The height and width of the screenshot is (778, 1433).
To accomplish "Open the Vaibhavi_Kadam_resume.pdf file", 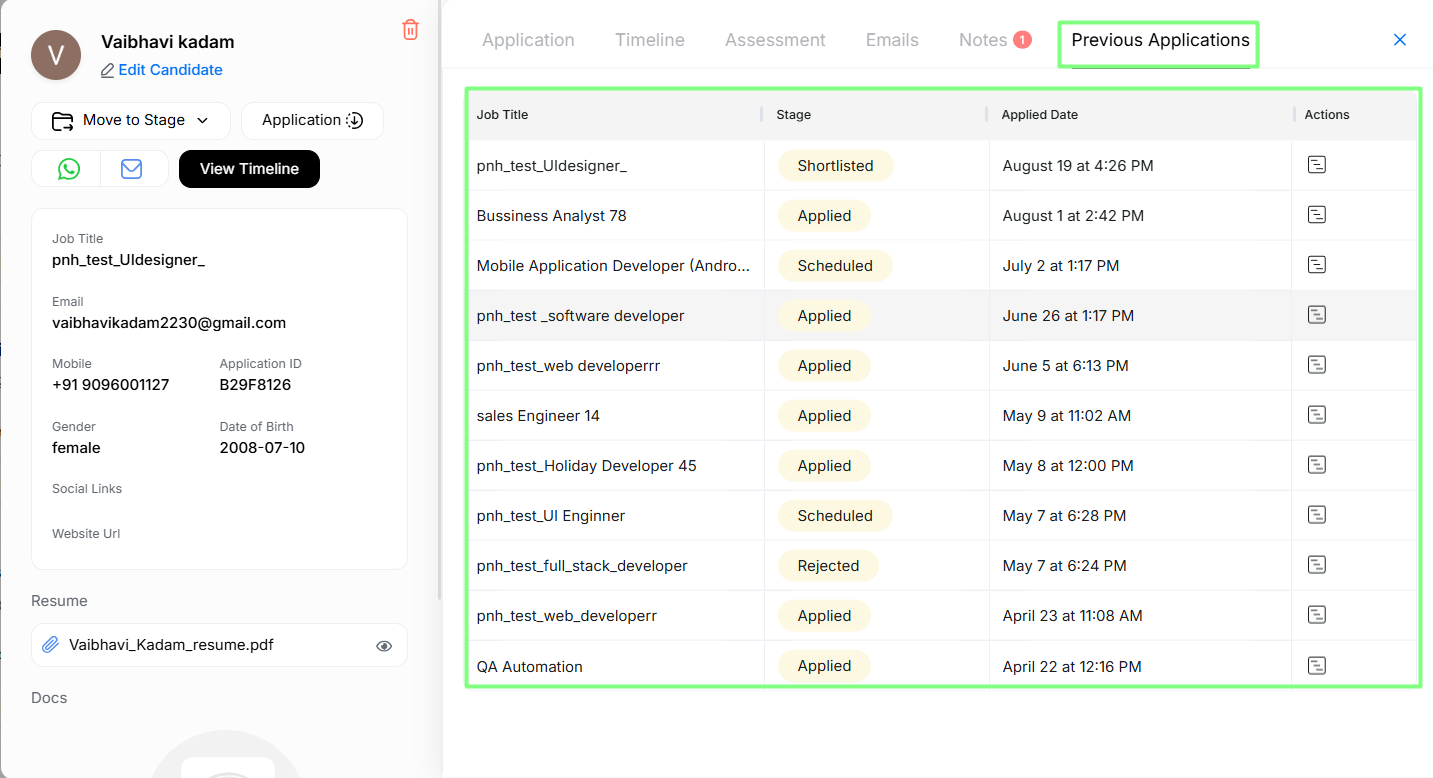I will (171, 645).
